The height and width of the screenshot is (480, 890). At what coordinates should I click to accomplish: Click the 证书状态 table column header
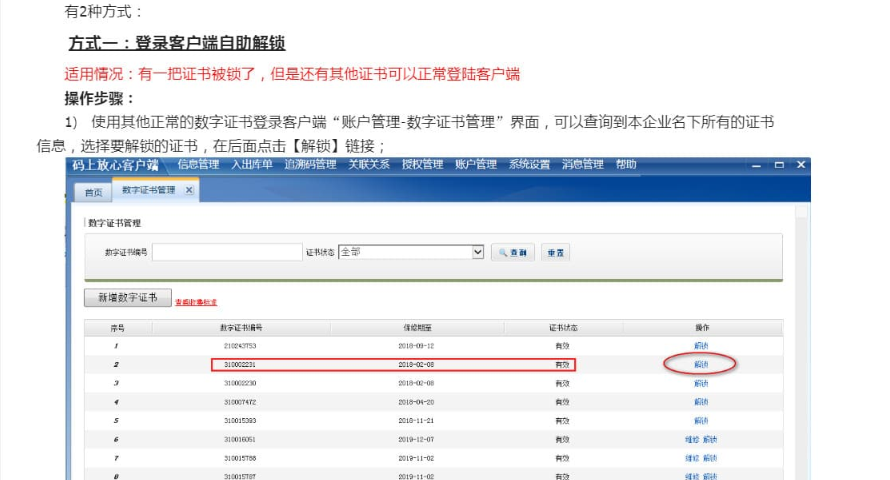tap(563, 328)
